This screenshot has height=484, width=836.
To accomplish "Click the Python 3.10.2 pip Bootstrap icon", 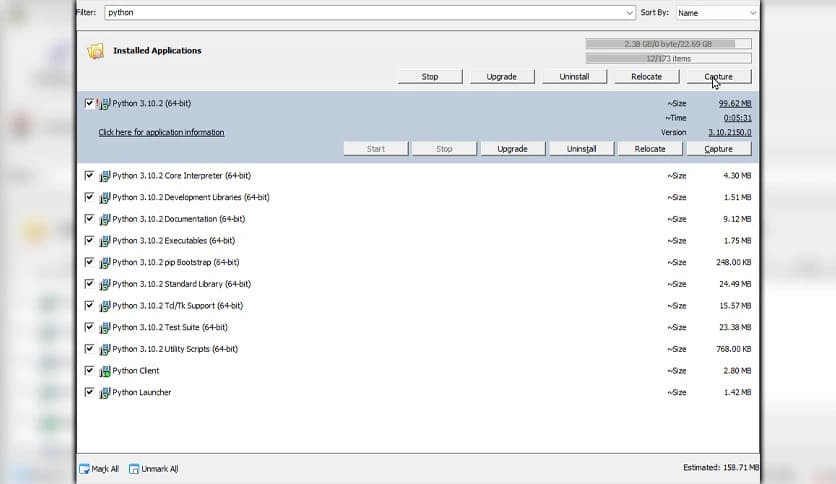I will [x=104, y=263].
